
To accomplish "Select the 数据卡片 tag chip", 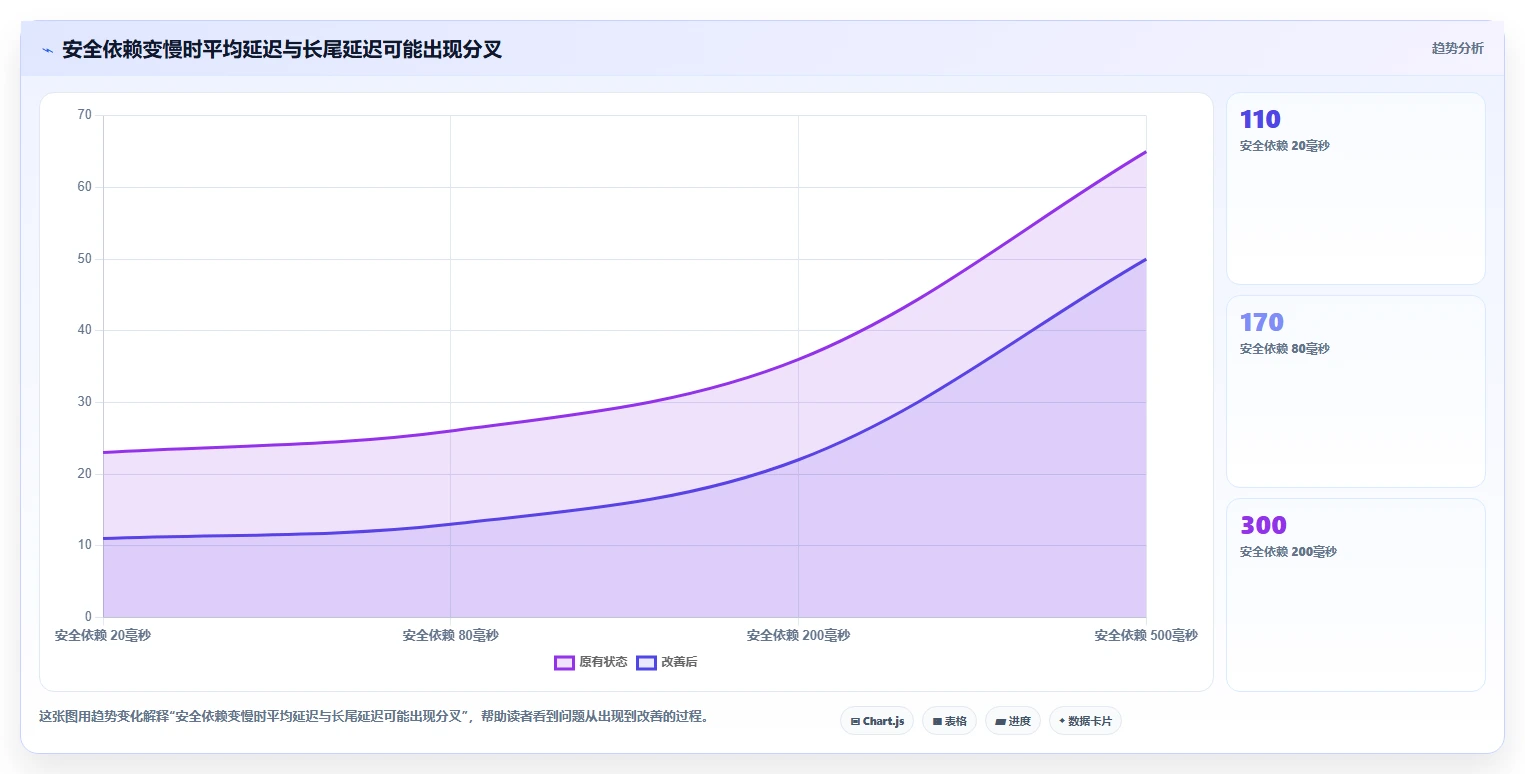I will tap(1085, 721).
